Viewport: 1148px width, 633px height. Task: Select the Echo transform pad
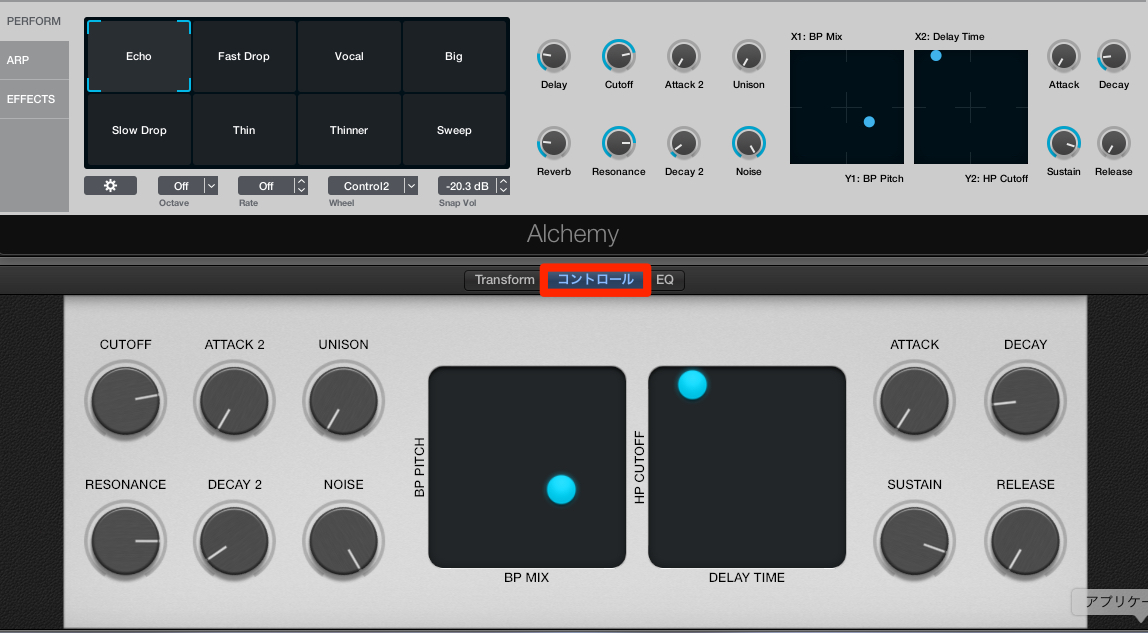pyautogui.click(x=139, y=56)
